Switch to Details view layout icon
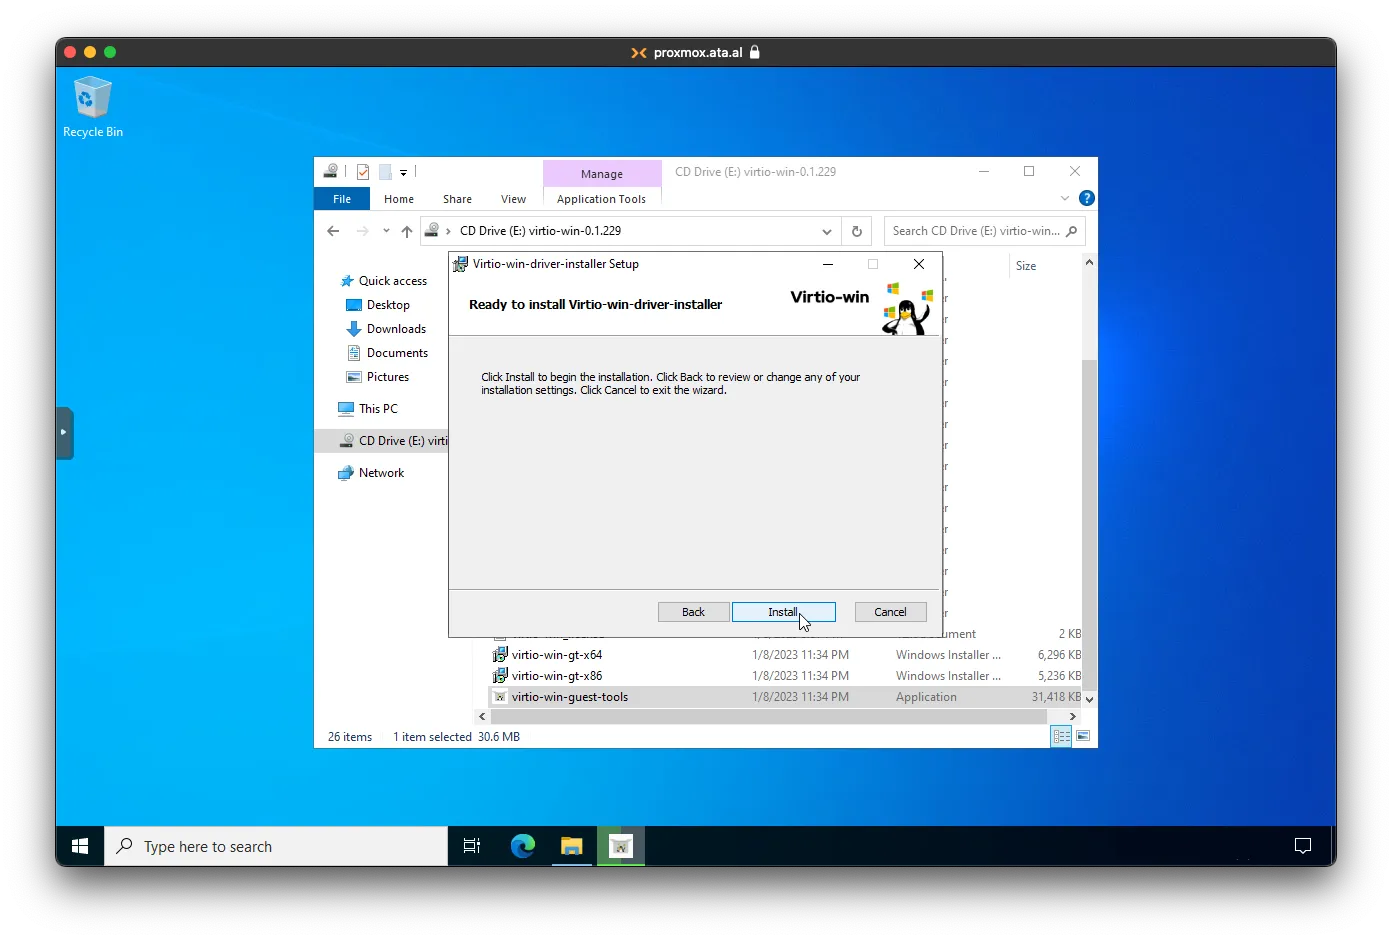 click(x=1061, y=736)
